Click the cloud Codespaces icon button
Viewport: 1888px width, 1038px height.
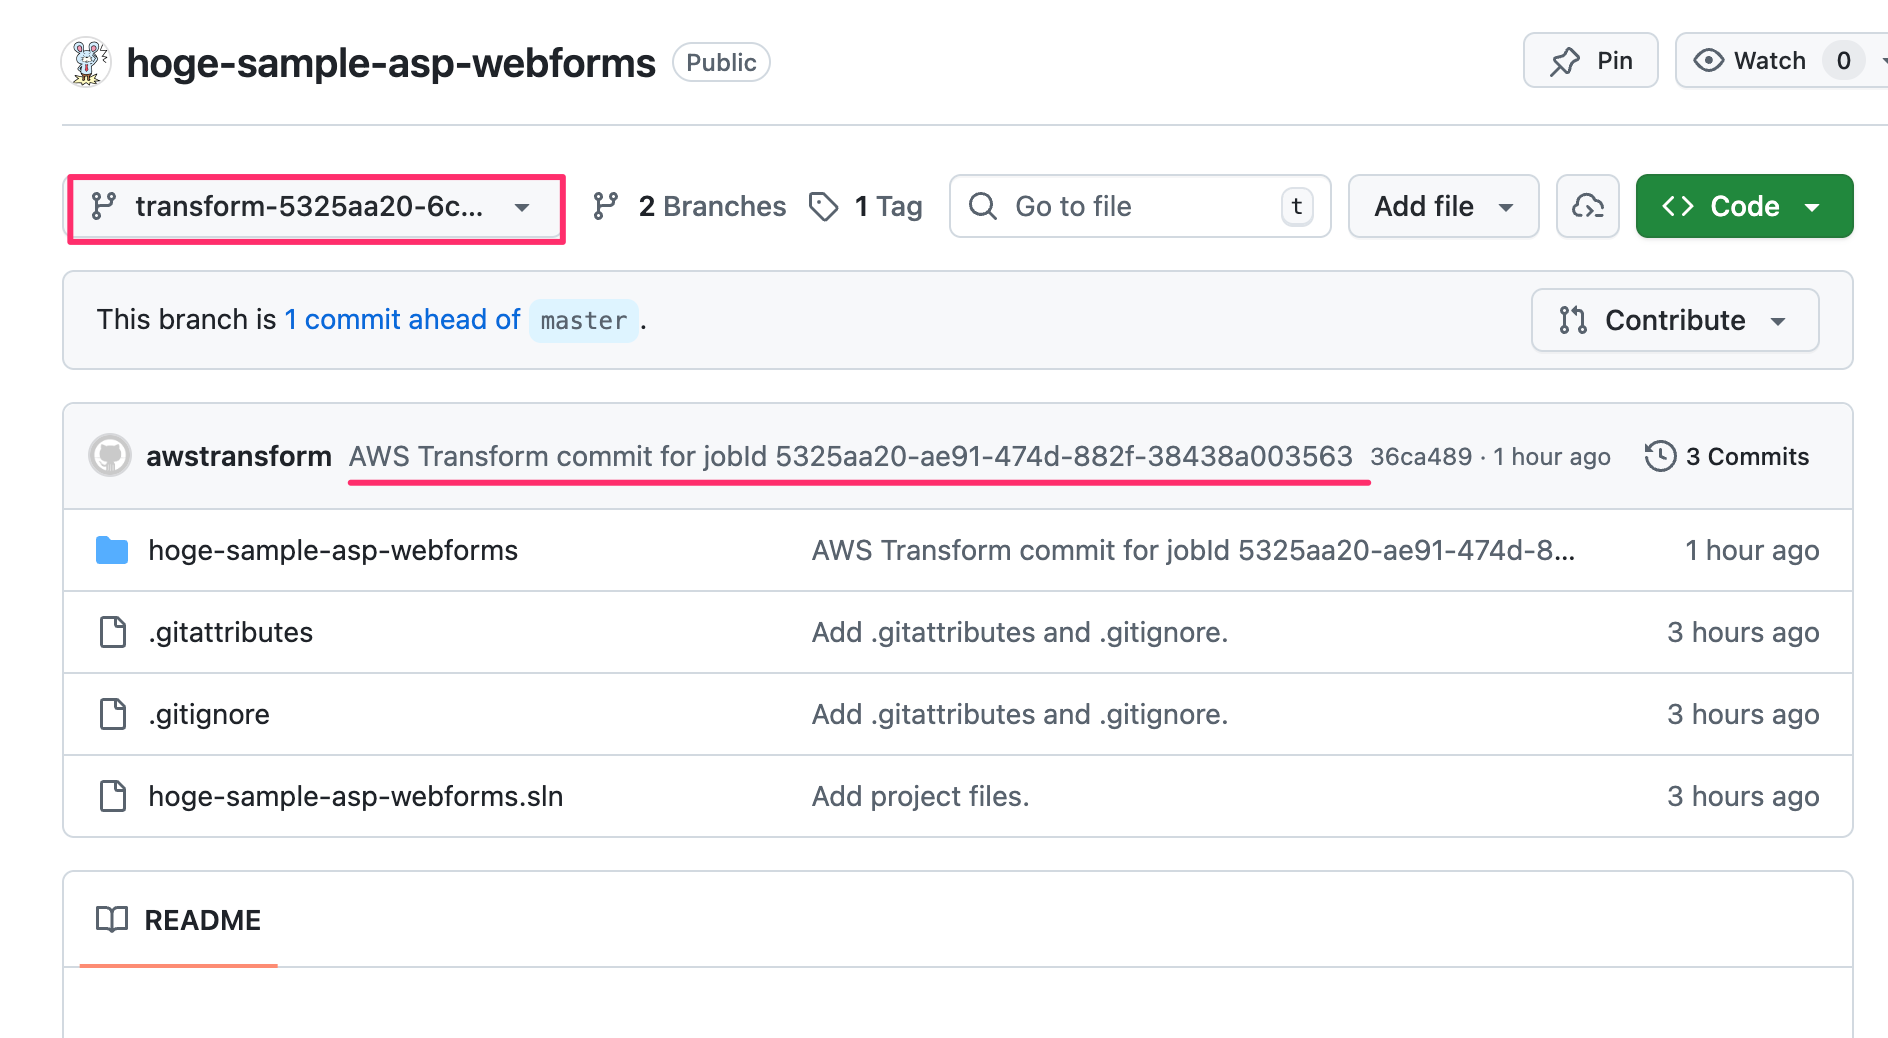pyautogui.click(x=1587, y=206)
